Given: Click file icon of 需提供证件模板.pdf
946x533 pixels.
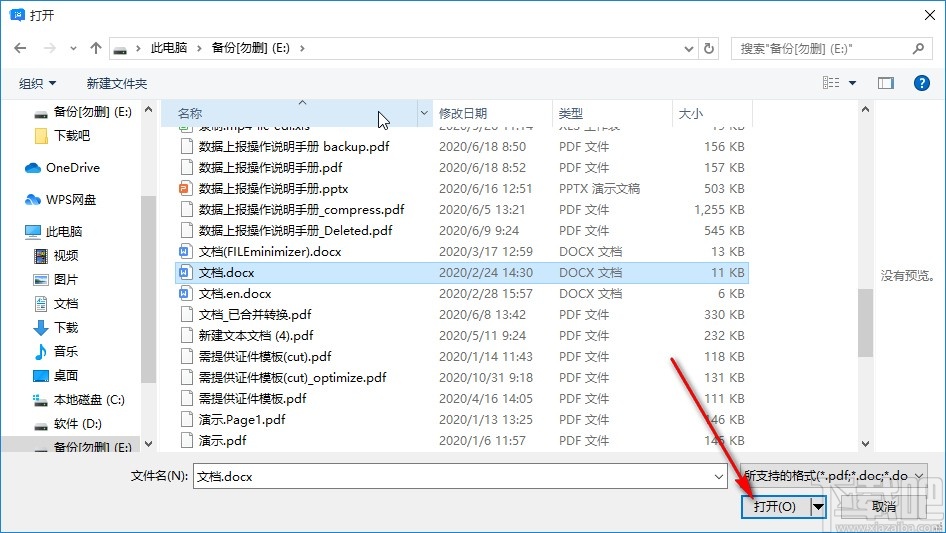Looking at the screenshot, I should click(186, 398).
